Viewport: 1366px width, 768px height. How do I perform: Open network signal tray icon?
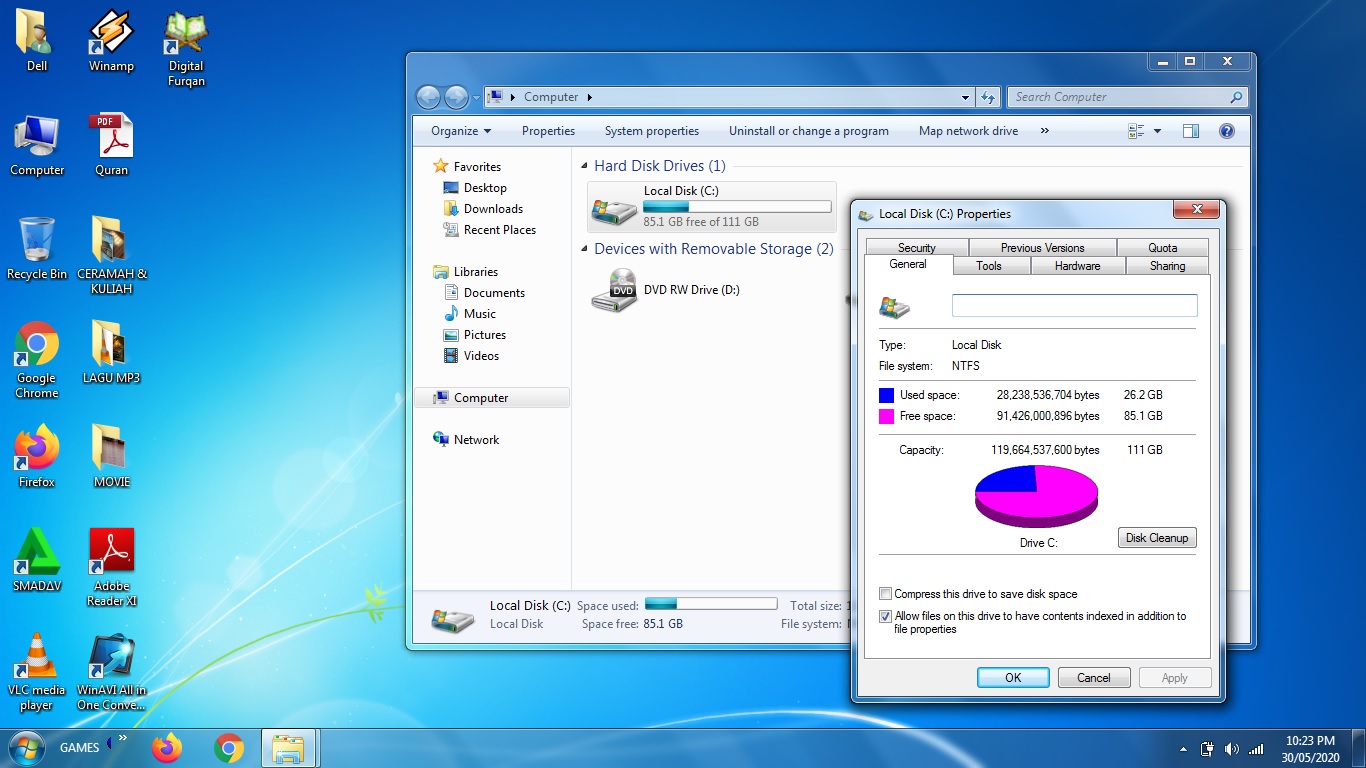point(1256,749)
